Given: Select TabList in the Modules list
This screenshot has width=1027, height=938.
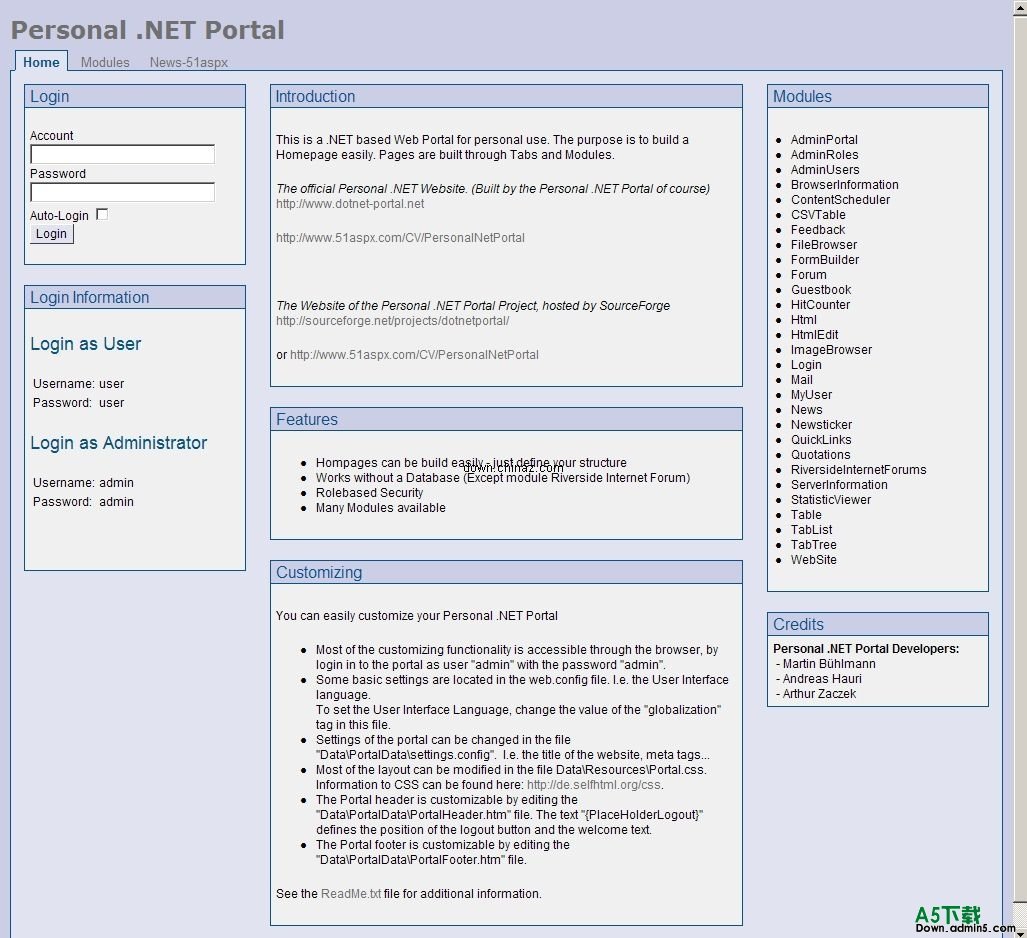Looking at the screenshot, I should point(812,531).
